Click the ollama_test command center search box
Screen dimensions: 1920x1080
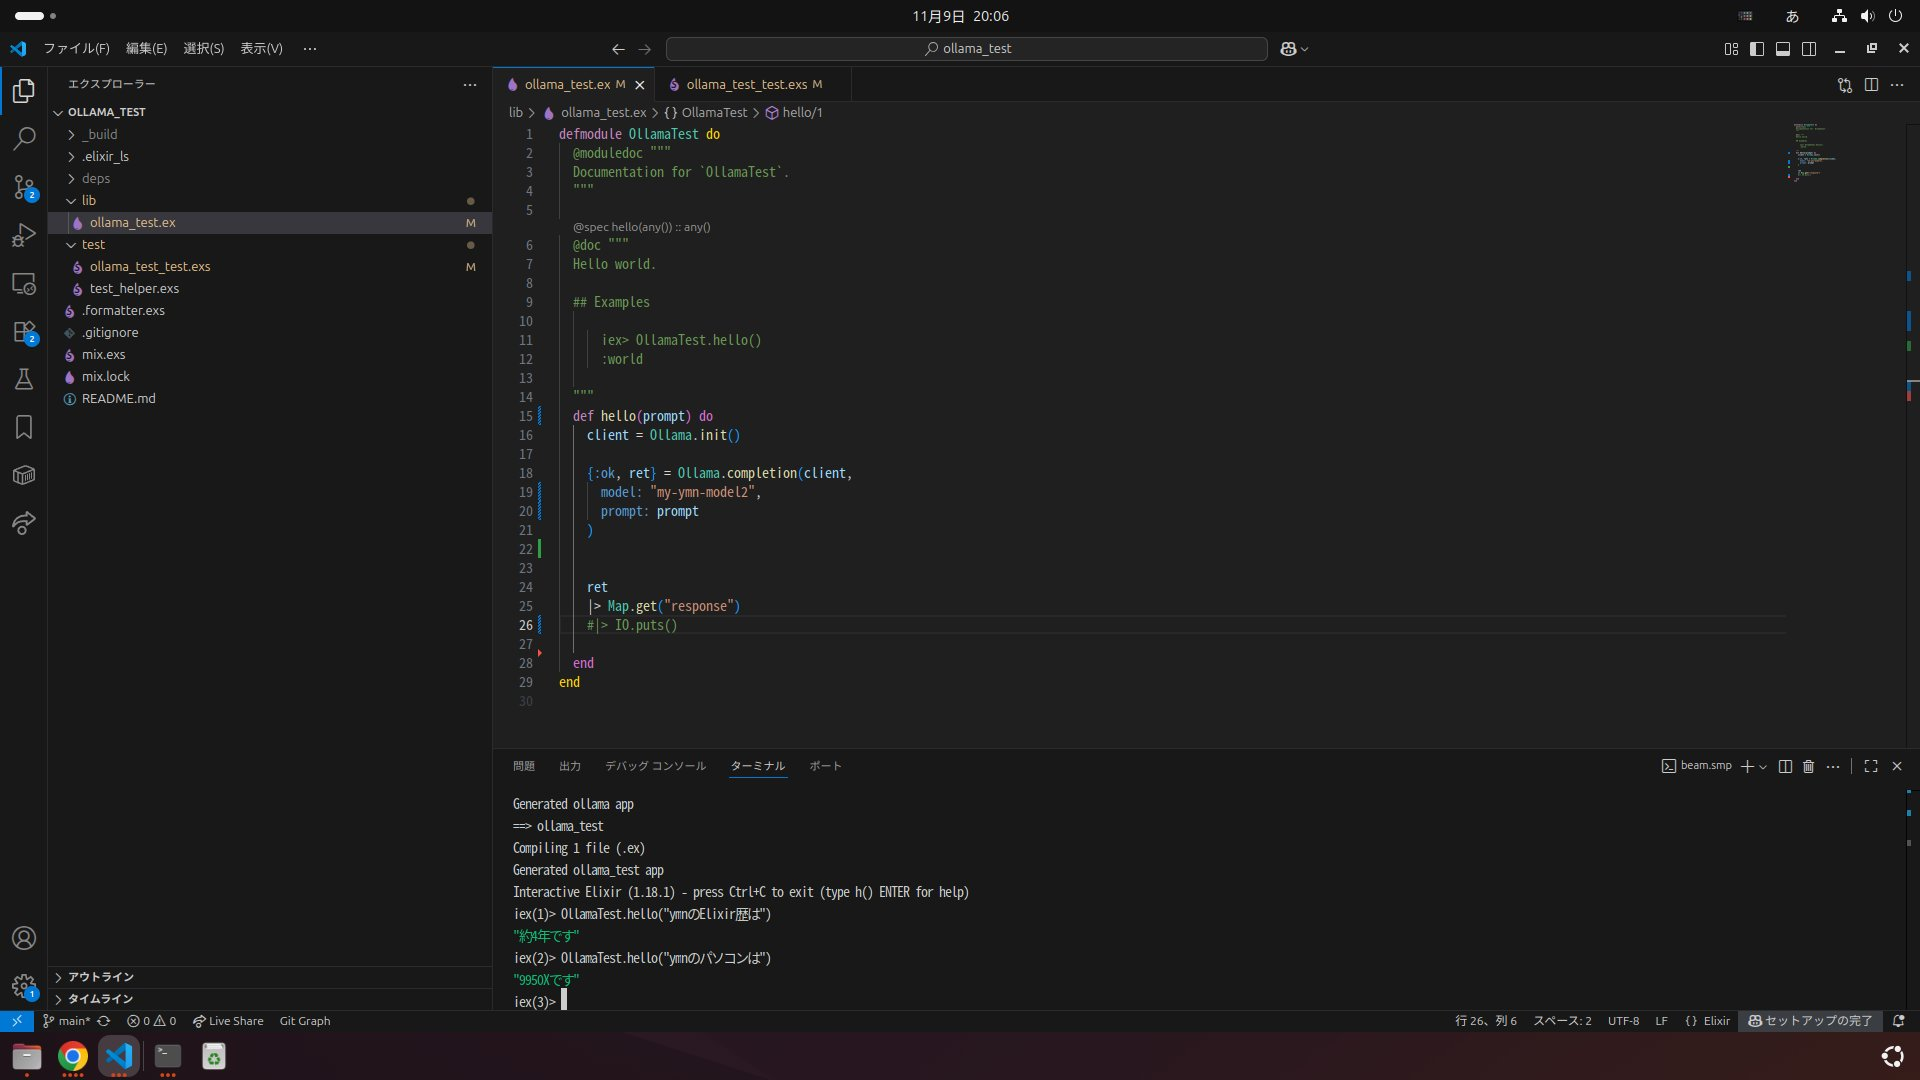point(966,48)
